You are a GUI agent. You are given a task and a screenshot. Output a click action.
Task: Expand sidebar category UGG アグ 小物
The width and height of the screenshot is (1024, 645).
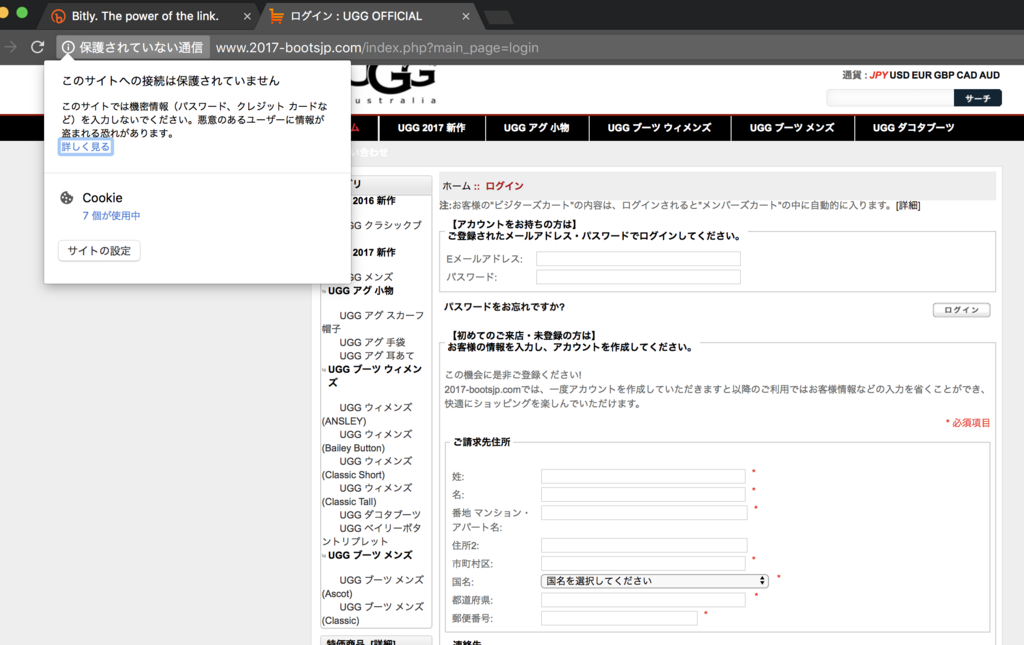pyautogui.click(x=360, y=291)
